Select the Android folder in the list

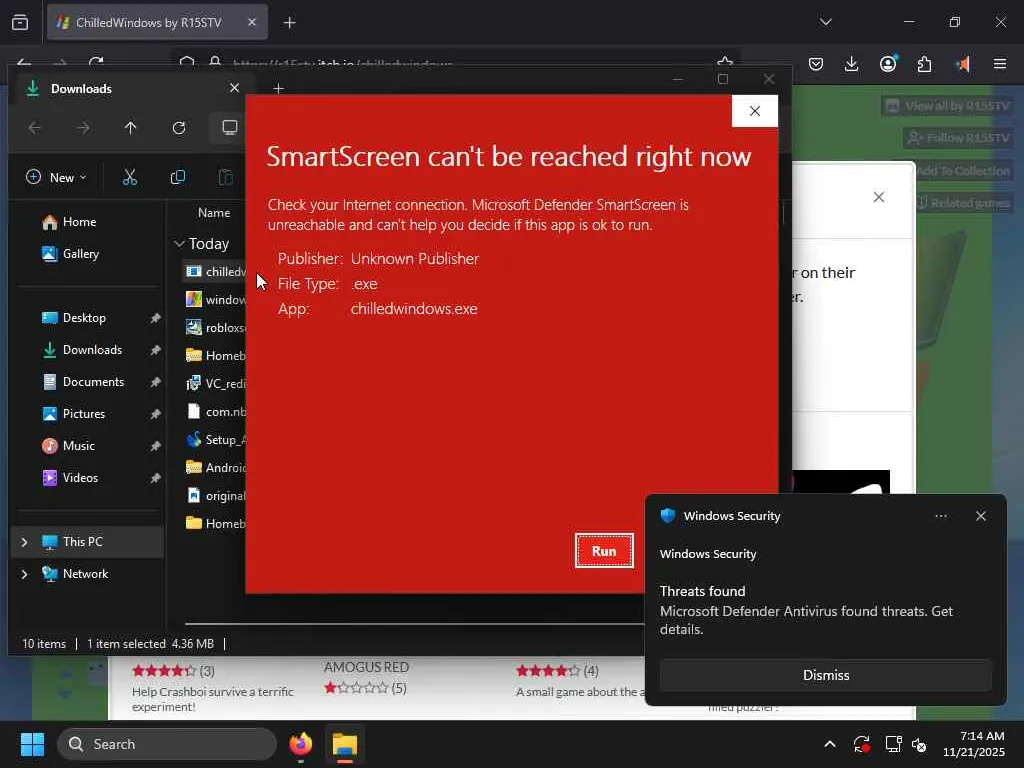pos(216,468)
